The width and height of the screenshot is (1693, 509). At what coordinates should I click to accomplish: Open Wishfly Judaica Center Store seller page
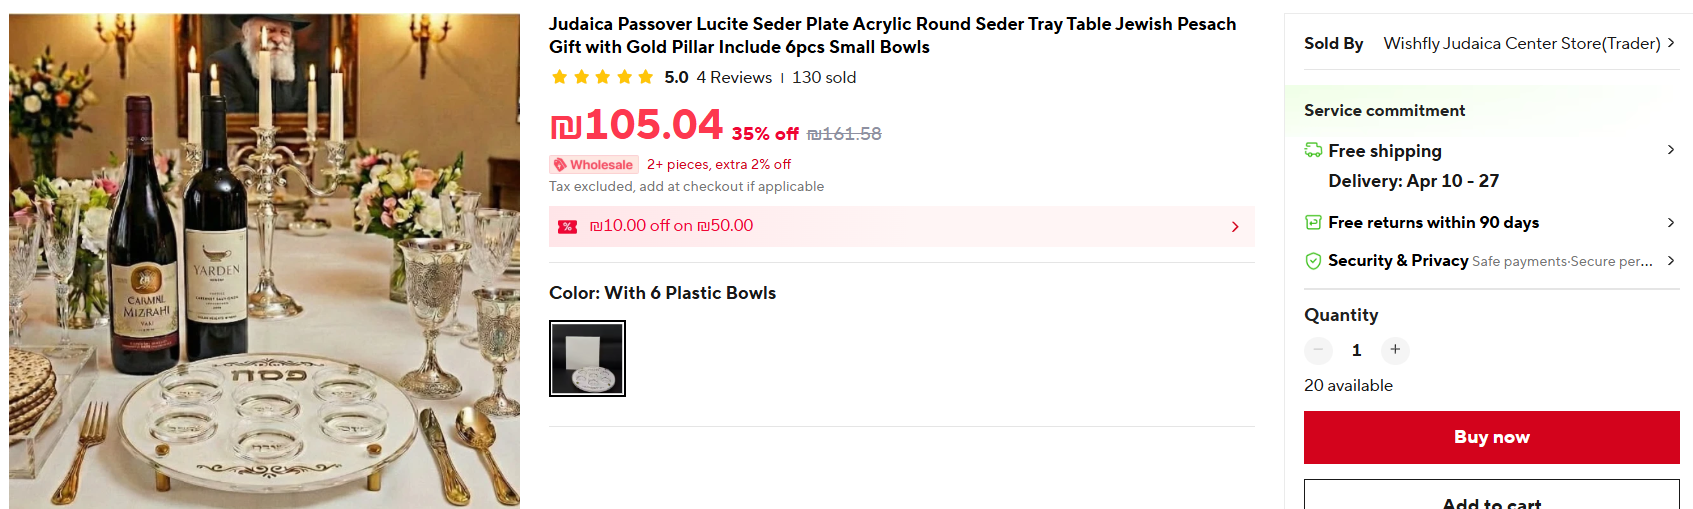1521,43
